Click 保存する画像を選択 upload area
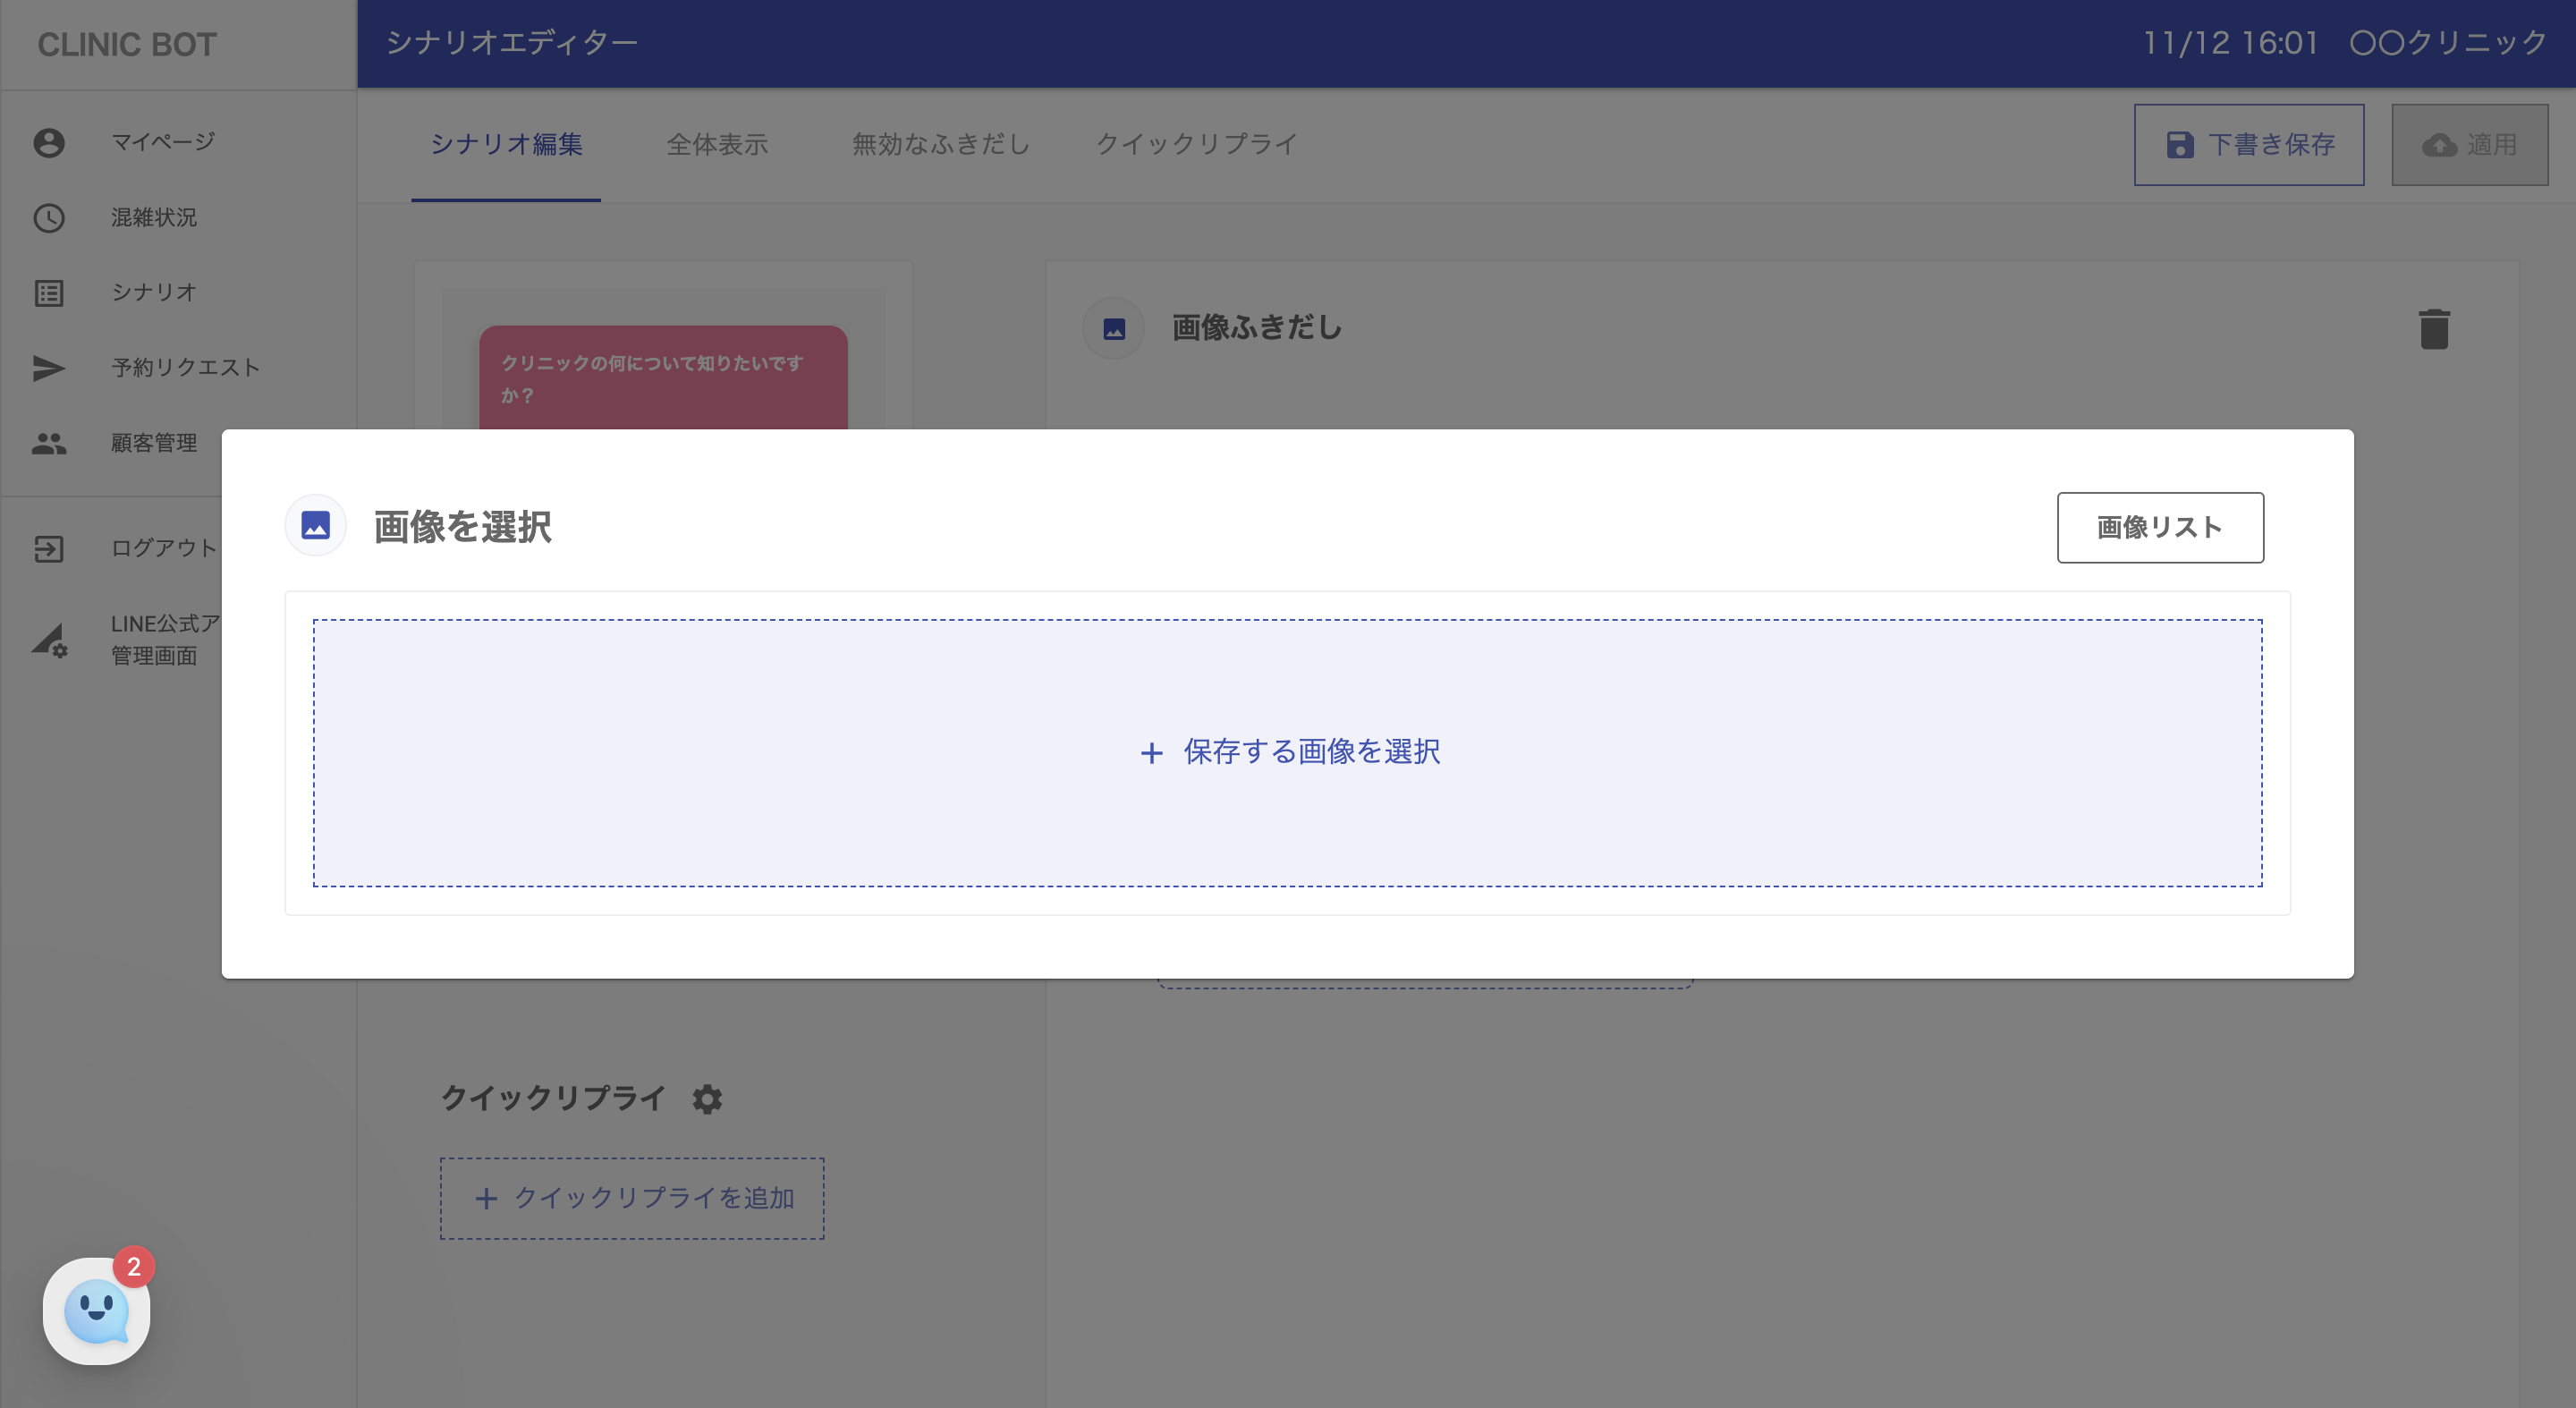The width and height of the screenshot is (2576, 1408). tap(1288, 752)
